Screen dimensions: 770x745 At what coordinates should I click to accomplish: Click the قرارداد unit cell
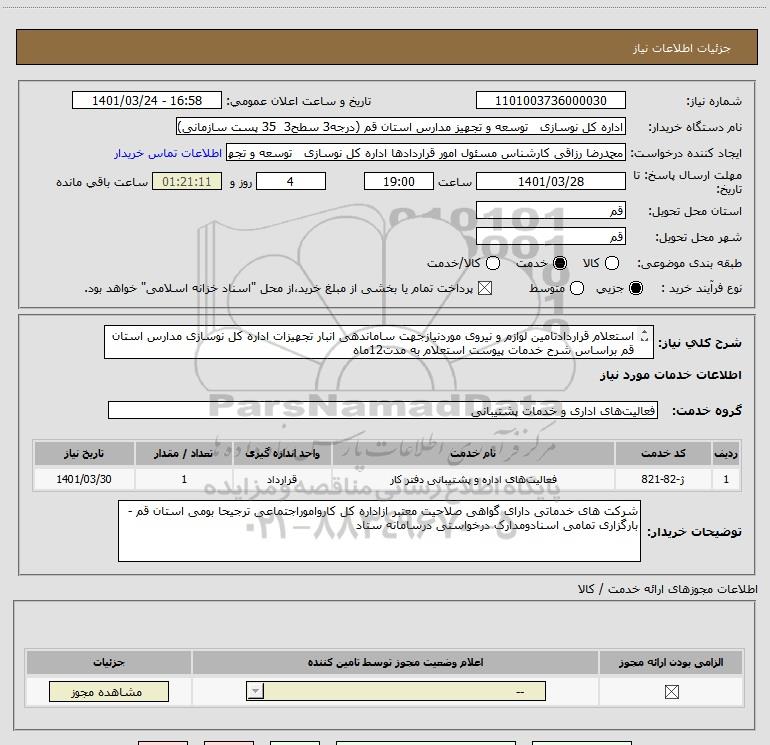coord(282,479)
